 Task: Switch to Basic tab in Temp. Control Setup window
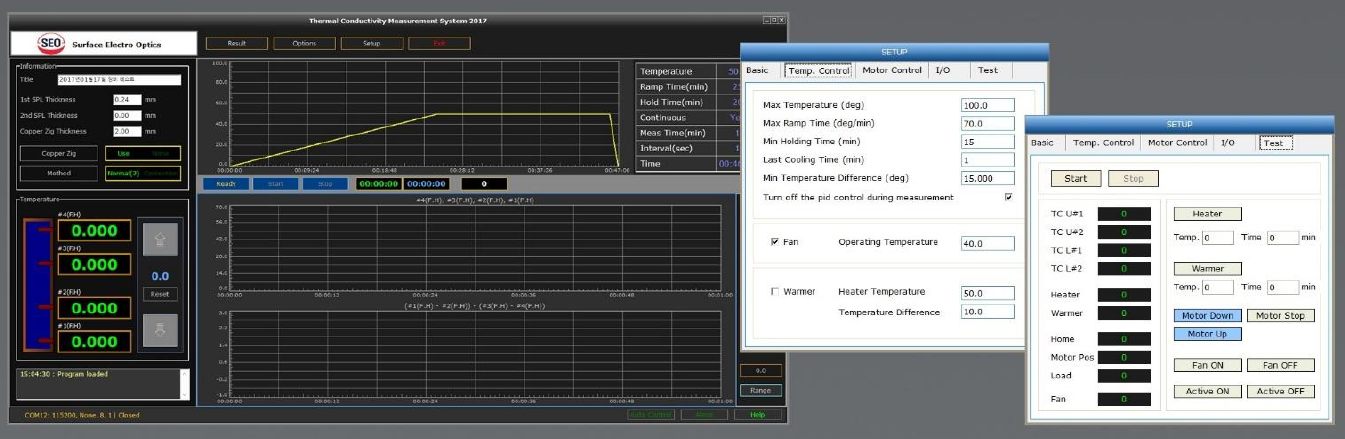tap(757, 70)
